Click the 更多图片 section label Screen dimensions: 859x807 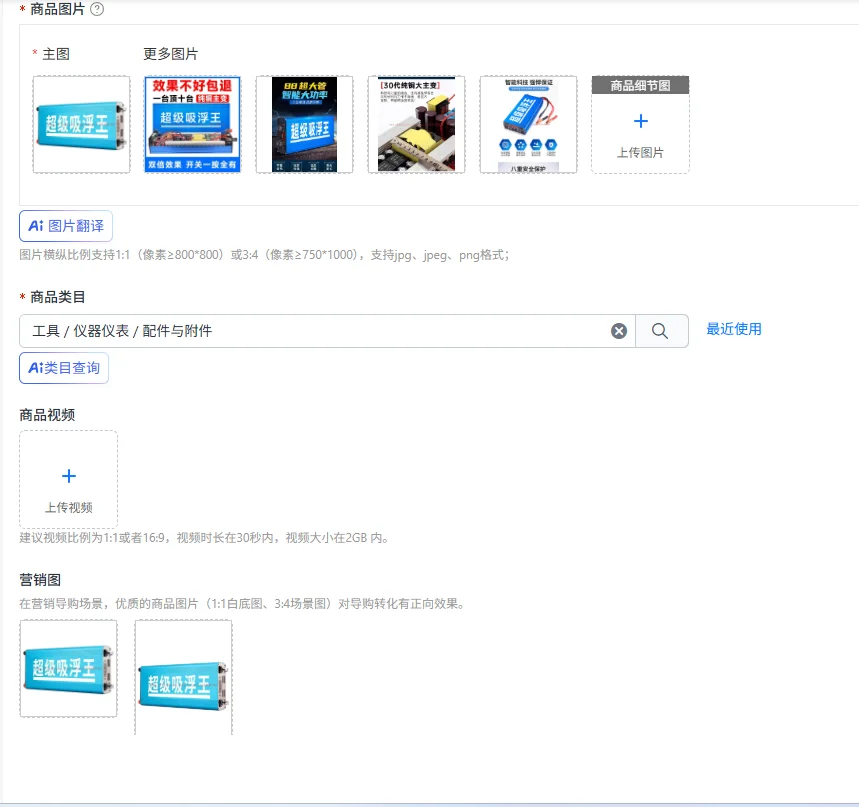tap(170, 54)
